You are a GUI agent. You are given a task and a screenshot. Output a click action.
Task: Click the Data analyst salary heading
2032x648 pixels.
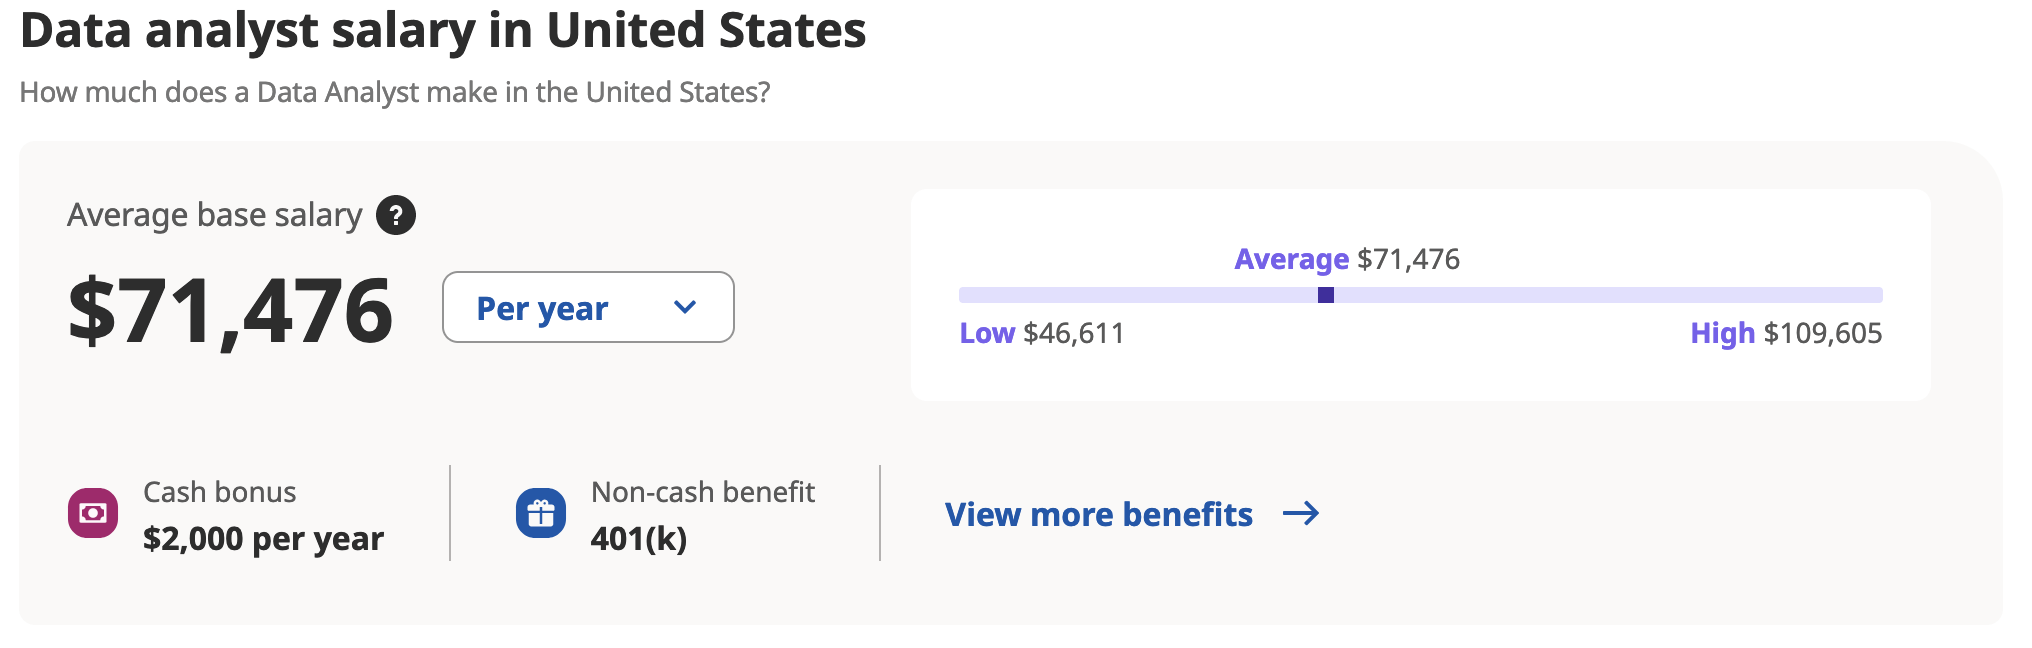pos(443,30)
